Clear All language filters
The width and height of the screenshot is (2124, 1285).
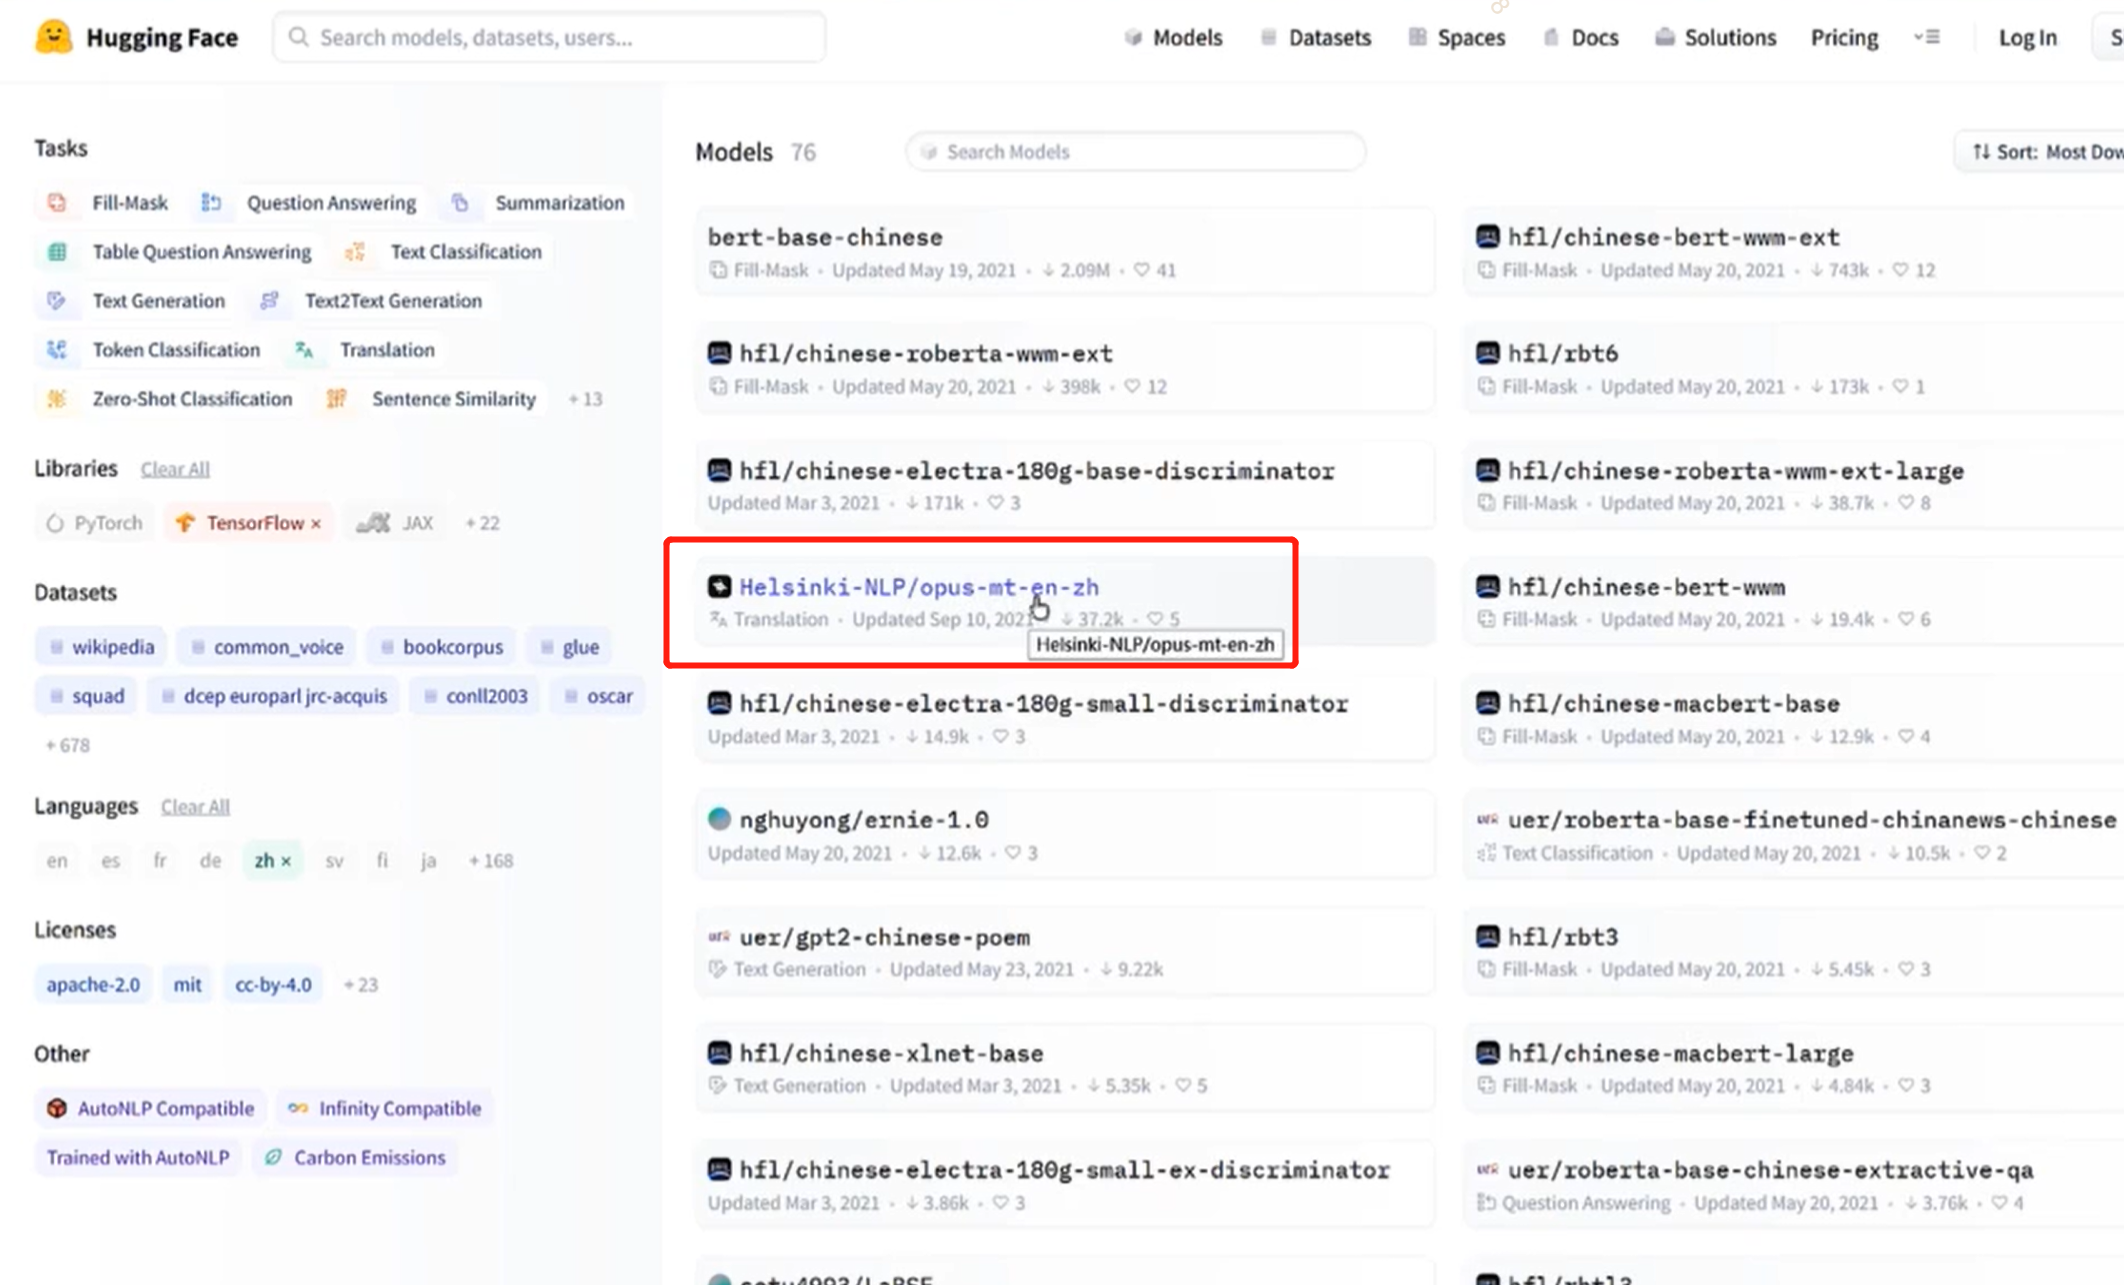coord(195,807)
